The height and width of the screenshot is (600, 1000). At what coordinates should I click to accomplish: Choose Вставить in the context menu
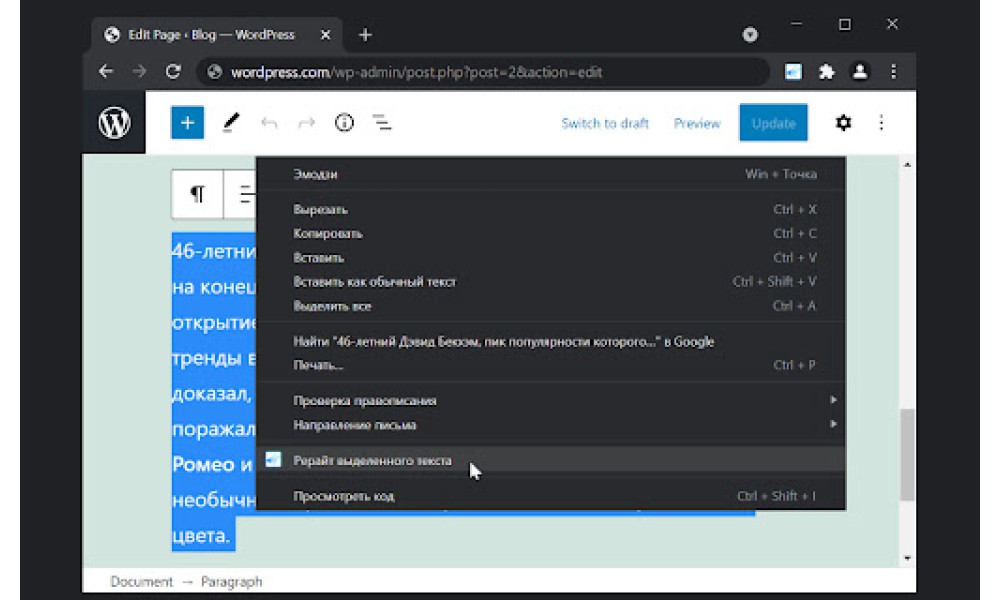[x=551, y=258]
